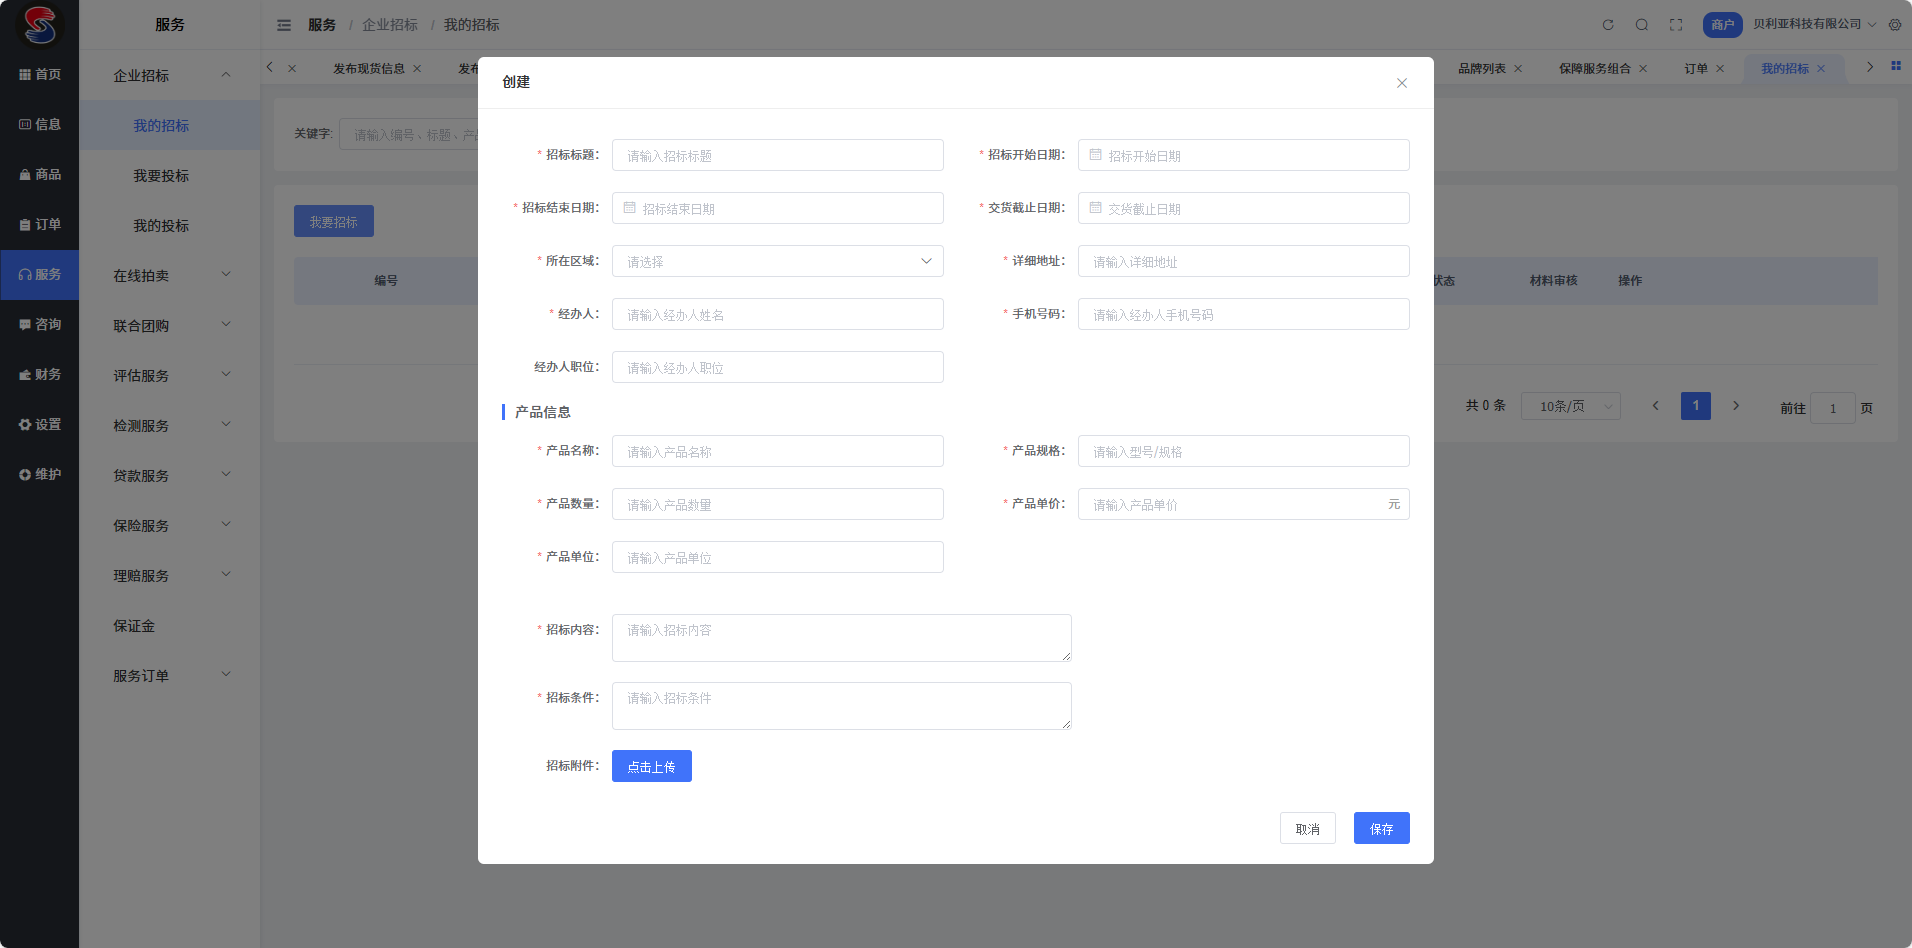The image size is (1912, 948).
Task: Click the 取消 button
Action: tap(1307, 828)
